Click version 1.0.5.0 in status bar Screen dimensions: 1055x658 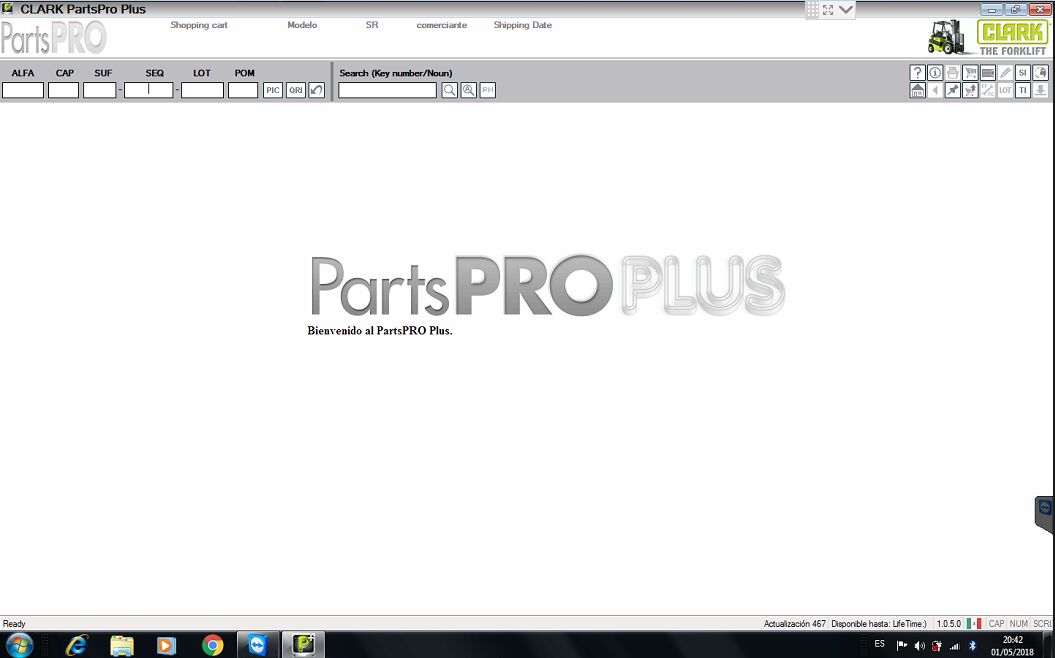[x=949, y=624]
